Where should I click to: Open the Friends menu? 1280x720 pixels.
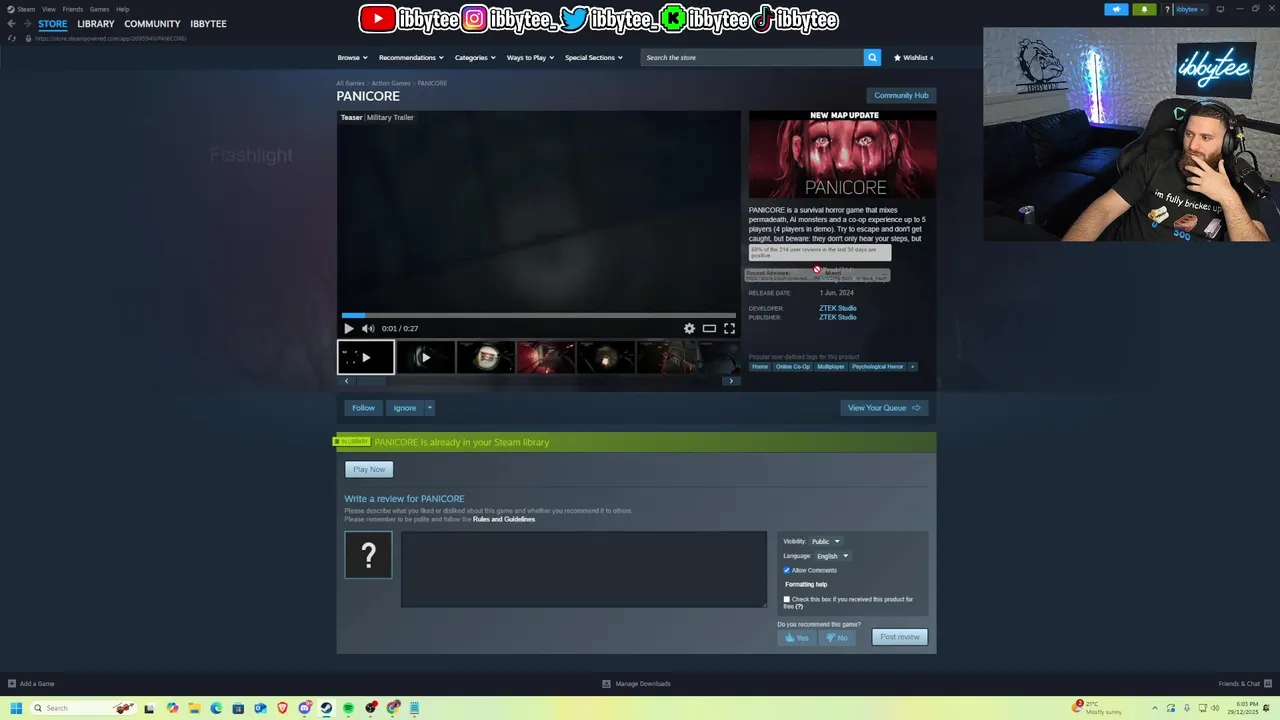[73, 9]
